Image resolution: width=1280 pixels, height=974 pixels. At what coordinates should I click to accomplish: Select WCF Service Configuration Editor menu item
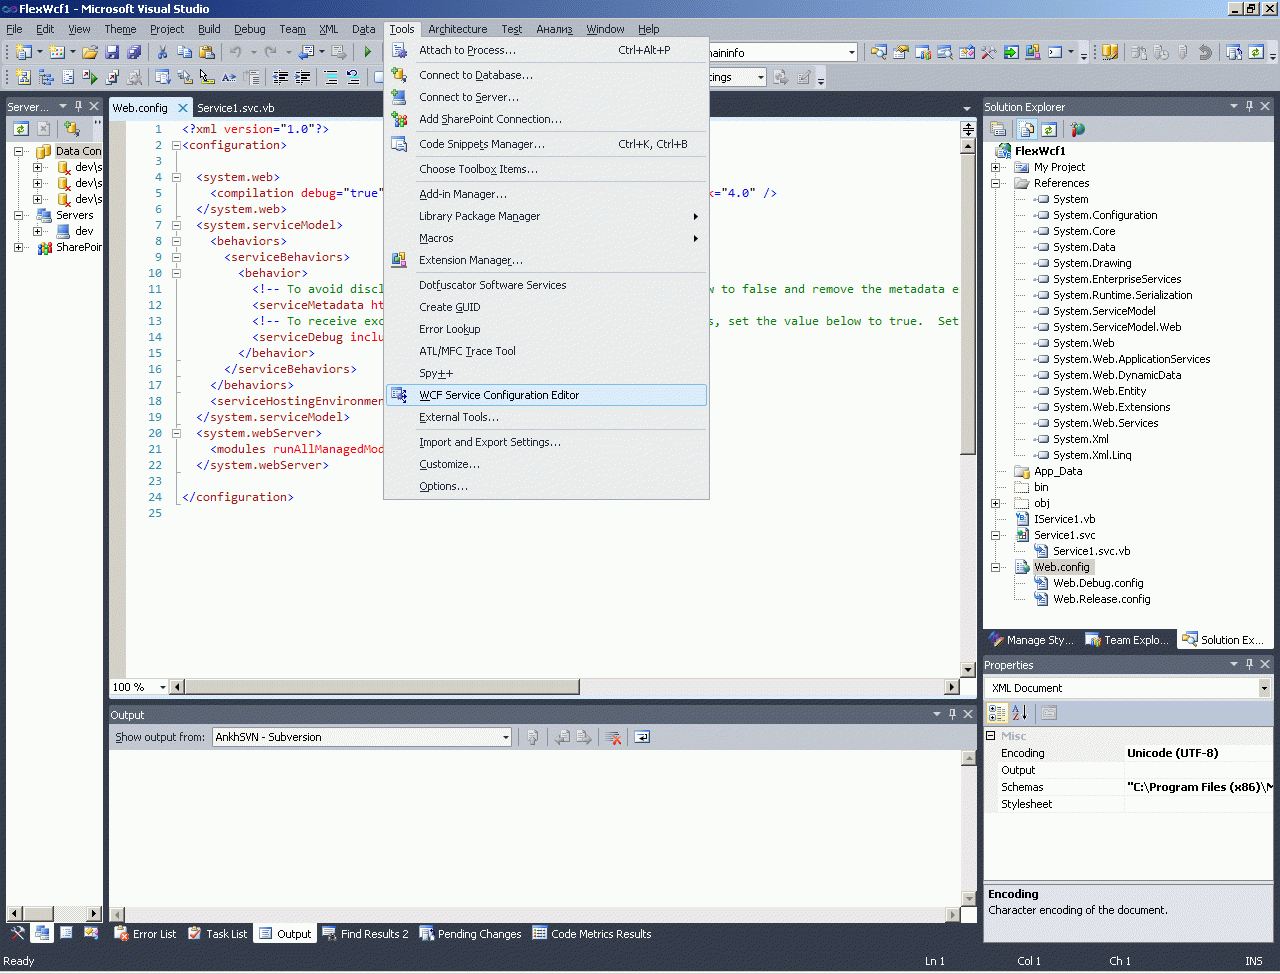pos(499,395)
